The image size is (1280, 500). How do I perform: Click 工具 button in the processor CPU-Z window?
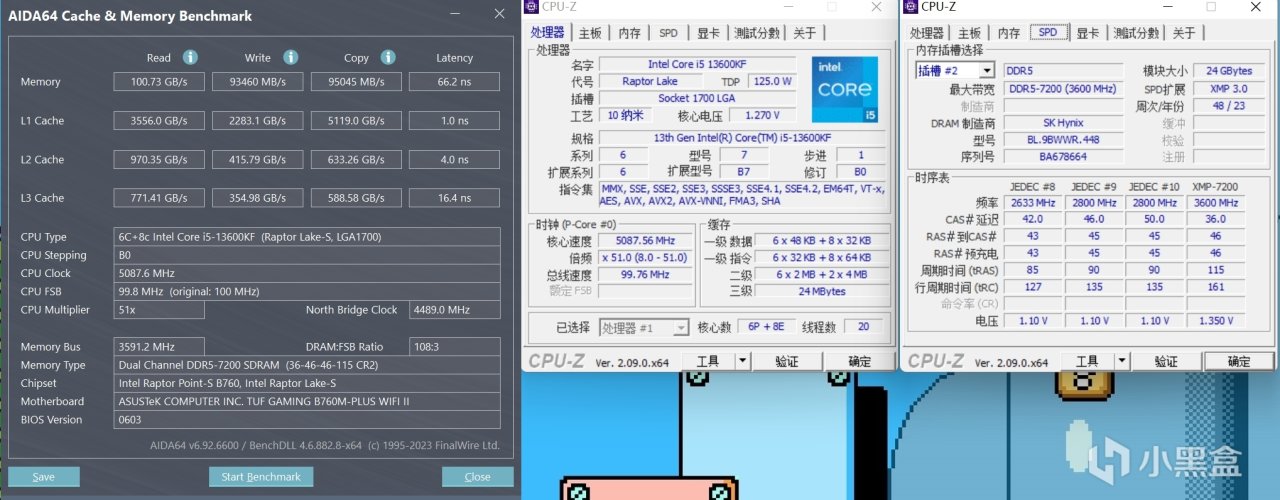tap(708, 361)
